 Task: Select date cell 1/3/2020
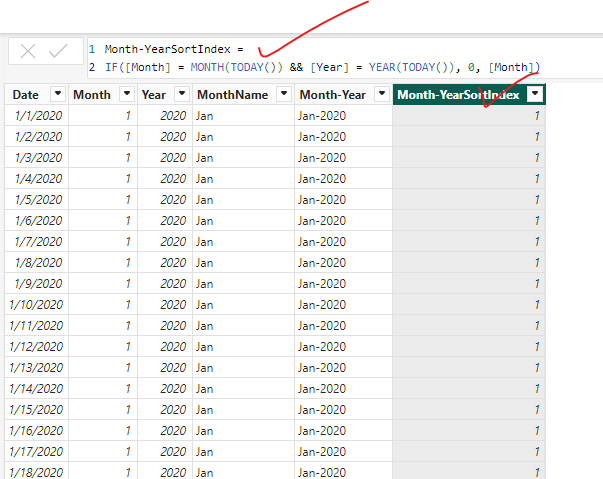tap(38, 158)
